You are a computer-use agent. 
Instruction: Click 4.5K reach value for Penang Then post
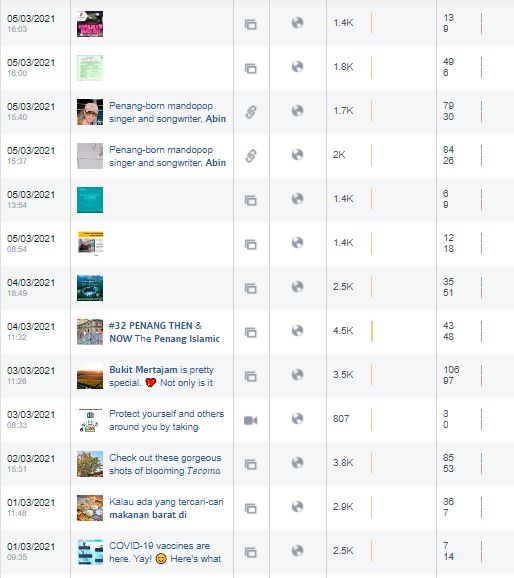click(343, 331)
